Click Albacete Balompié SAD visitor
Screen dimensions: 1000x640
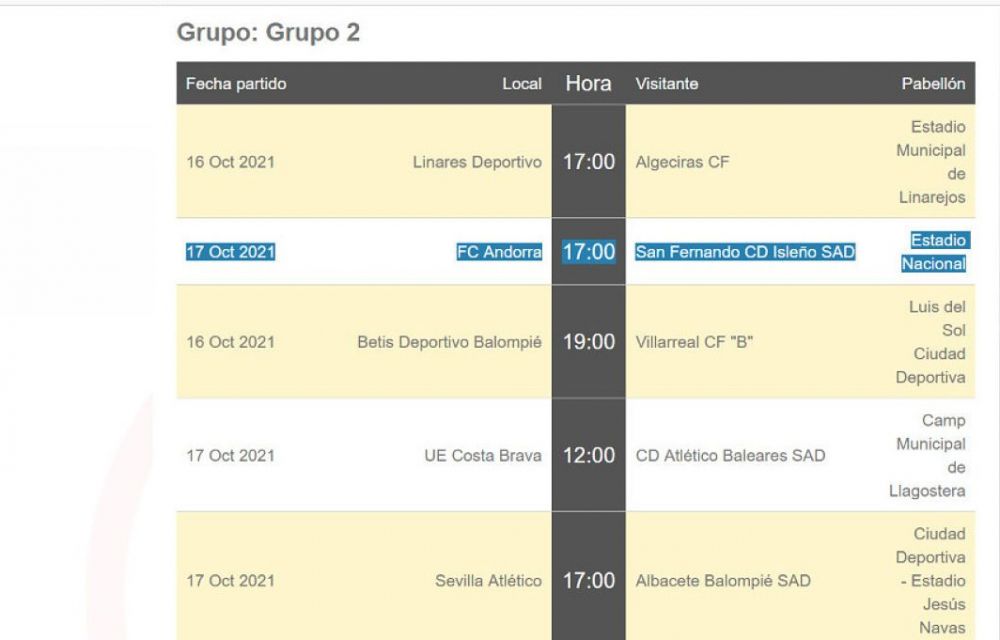(723, 580)
